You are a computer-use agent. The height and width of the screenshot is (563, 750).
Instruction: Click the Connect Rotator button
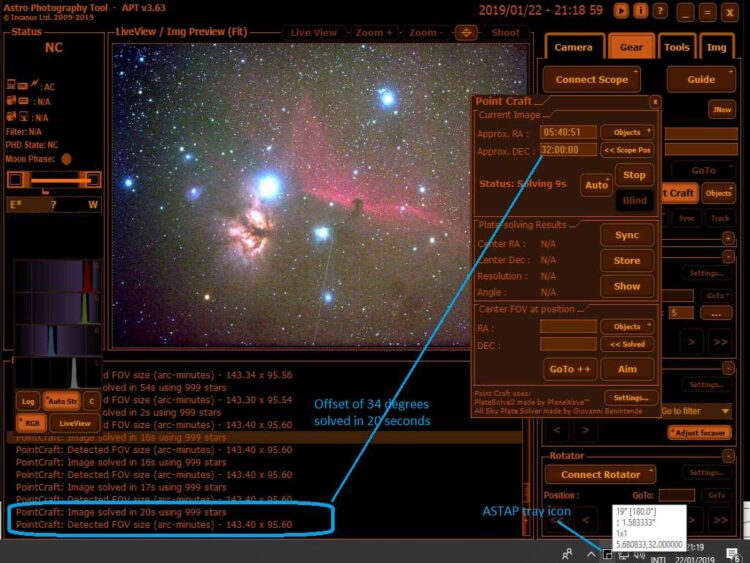(600, 475)
